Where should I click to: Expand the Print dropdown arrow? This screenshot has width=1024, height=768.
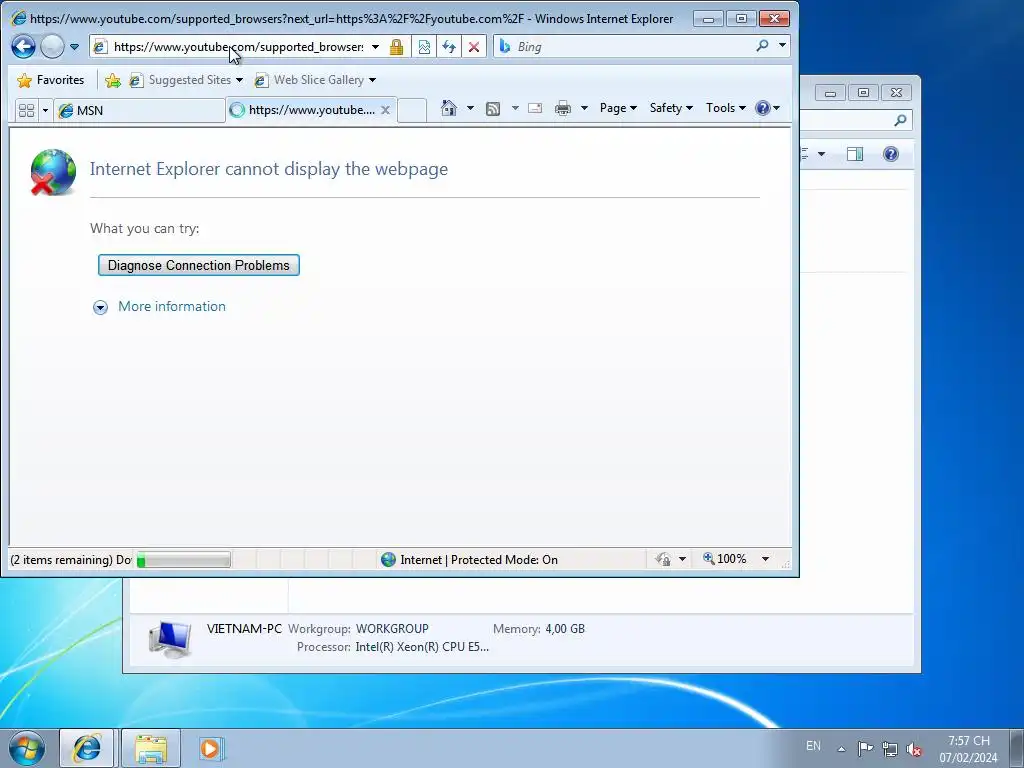(584, 108)
